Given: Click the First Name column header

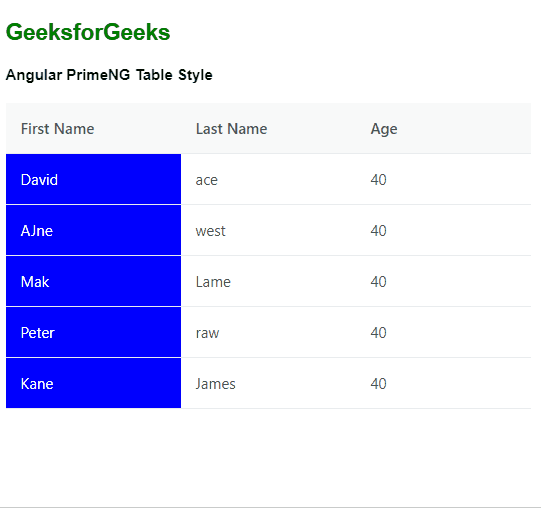Looking at the screenshot, I should tap(94, 128).
